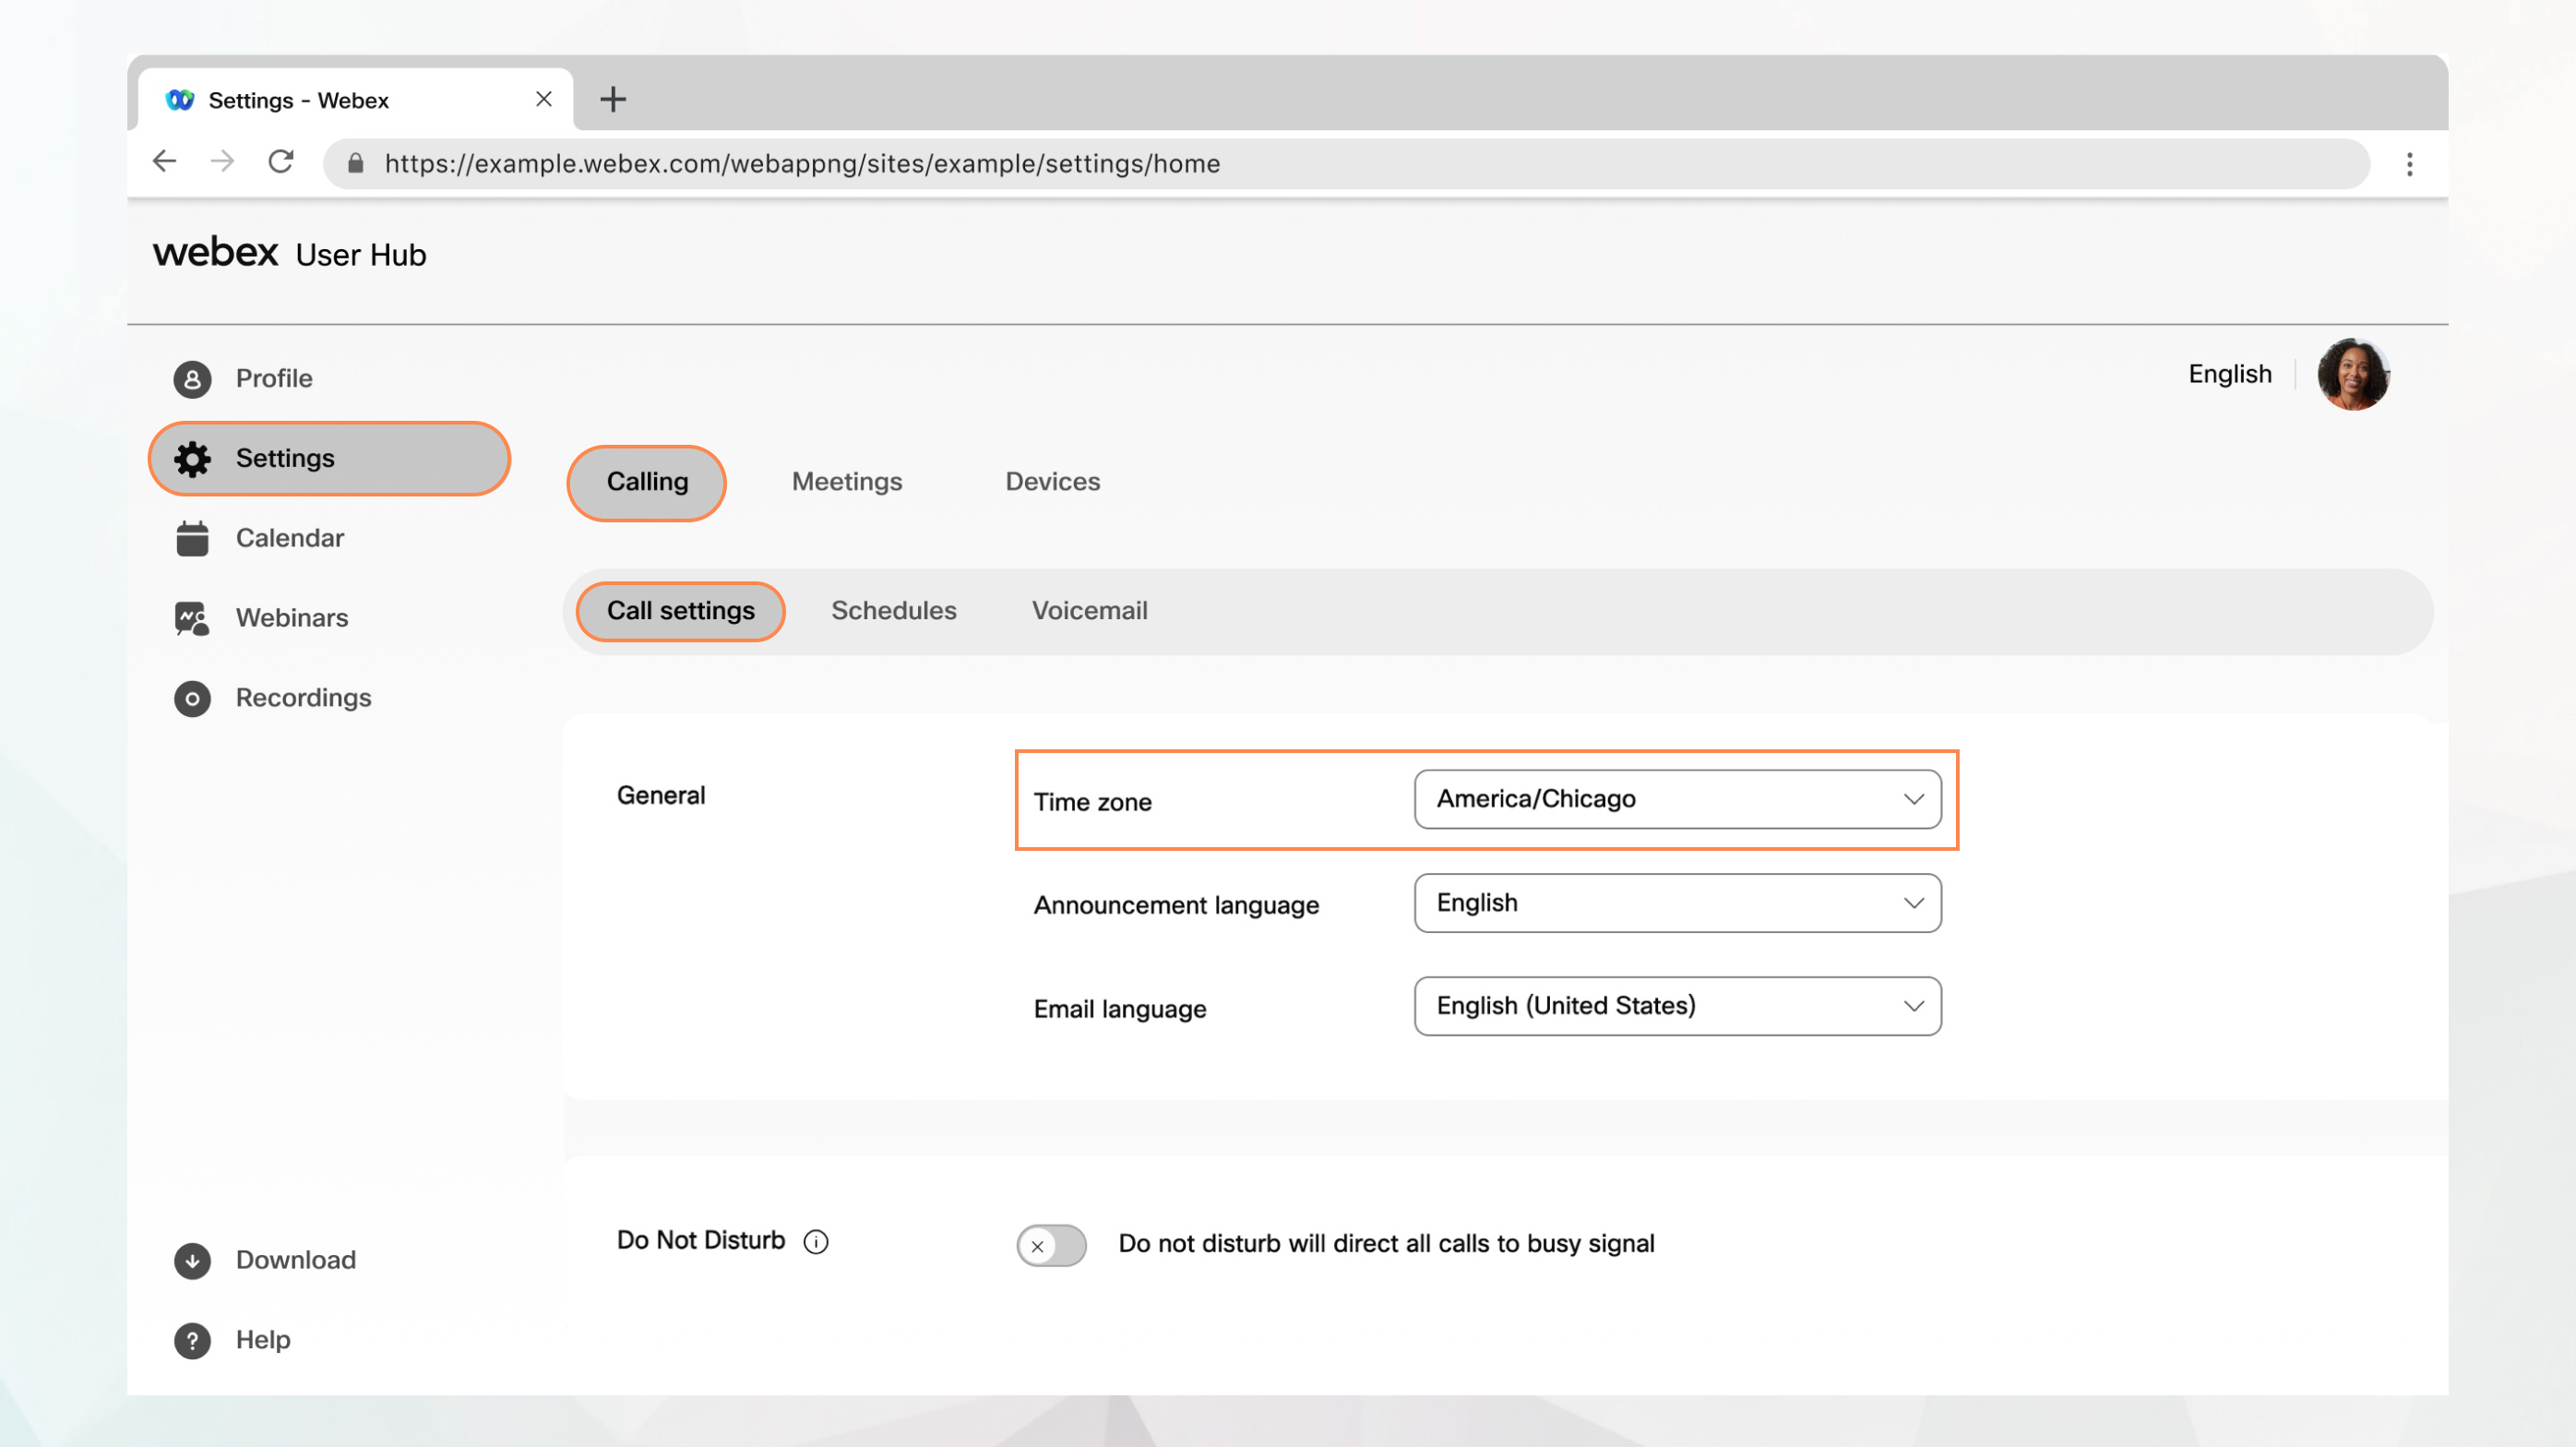Image resolution: width=2576 pixels, height=1447 pixels.
Task: Click the Download icon in sidebar
Action: [191, 1260]
